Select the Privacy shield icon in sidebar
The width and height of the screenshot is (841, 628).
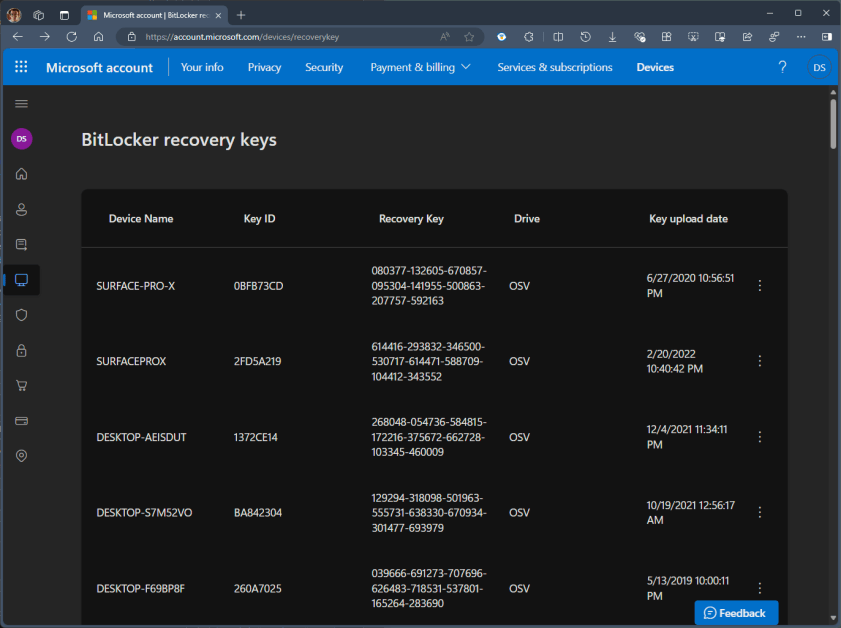[x=21, y=314]
